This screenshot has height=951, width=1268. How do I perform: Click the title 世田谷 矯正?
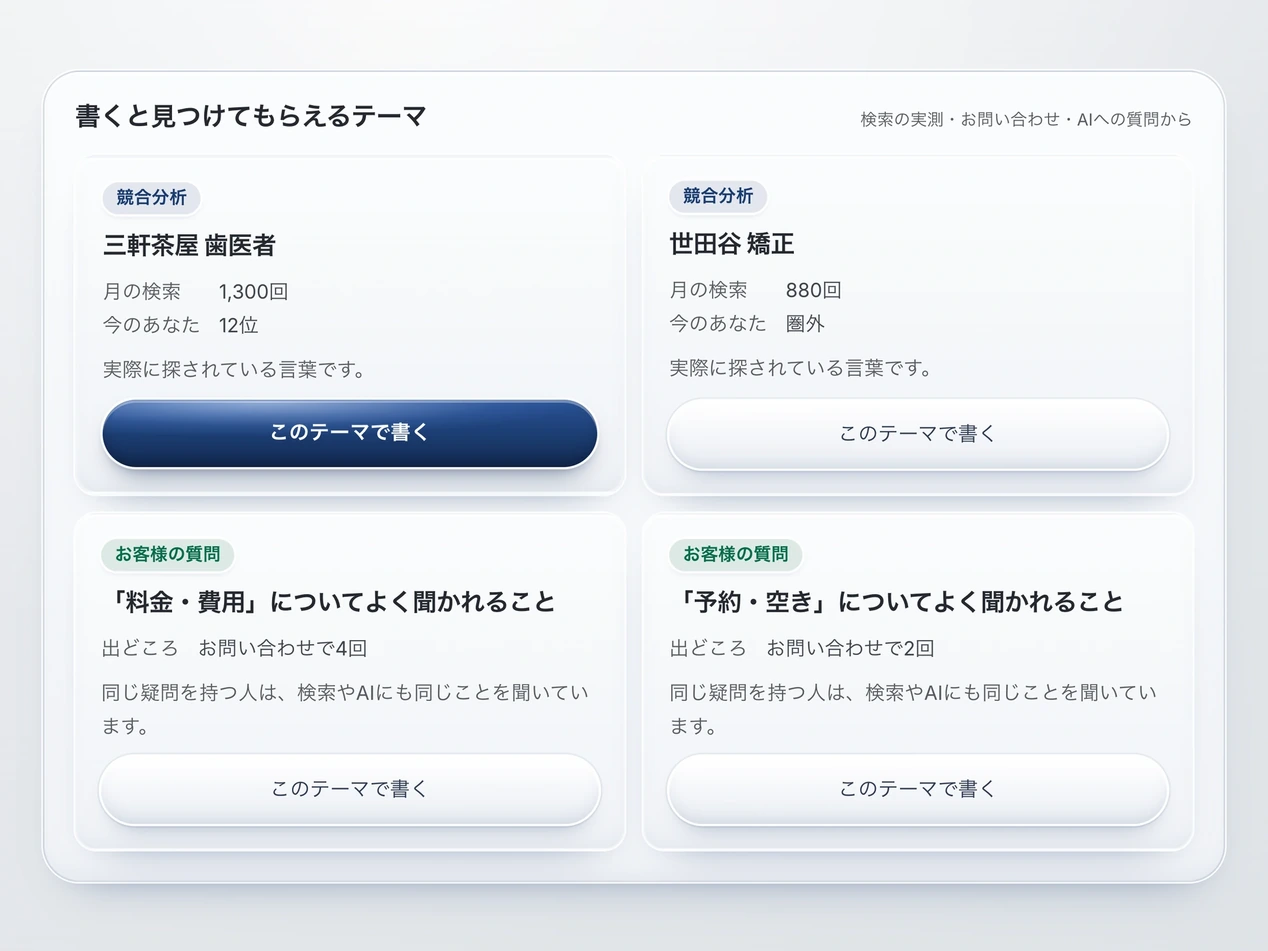(x=732, y=244)
